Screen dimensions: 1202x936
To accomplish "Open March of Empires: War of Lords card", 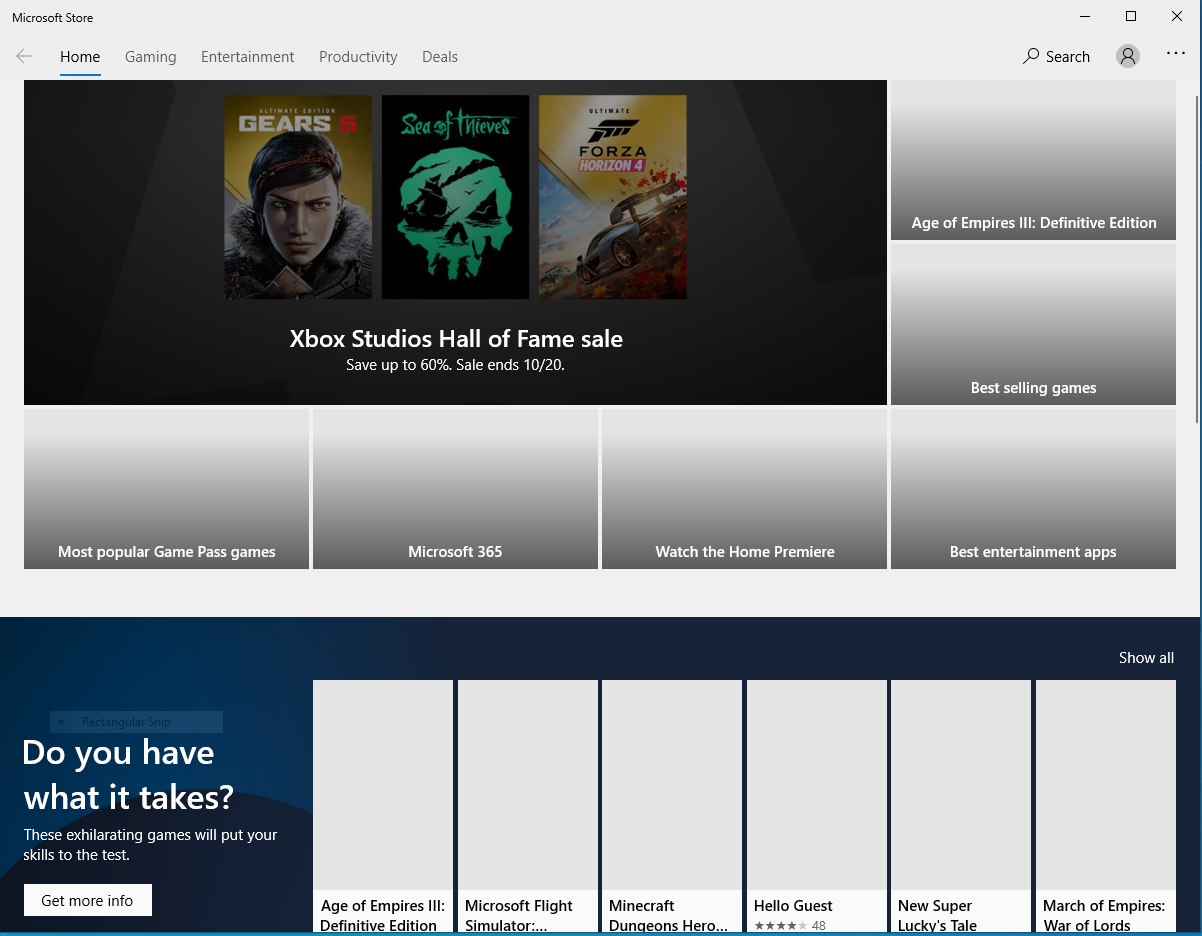I will (x=1105, y=806).
